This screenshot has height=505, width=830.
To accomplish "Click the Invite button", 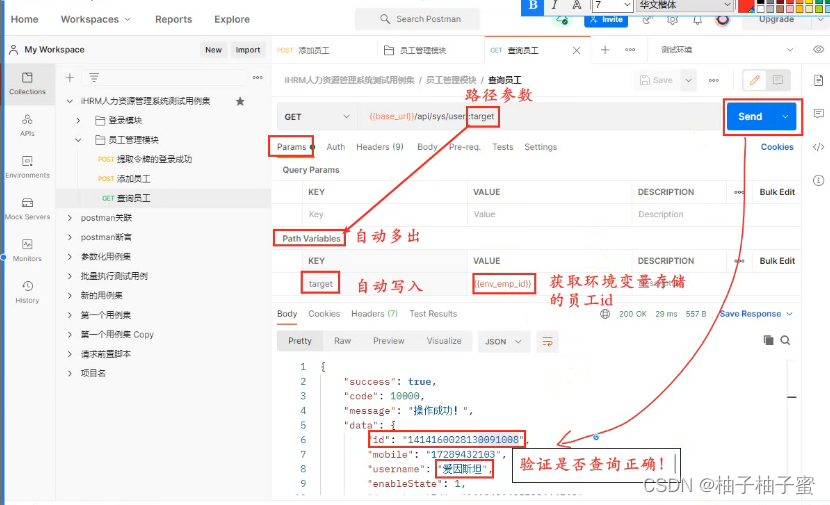I will tap(606, 20).
